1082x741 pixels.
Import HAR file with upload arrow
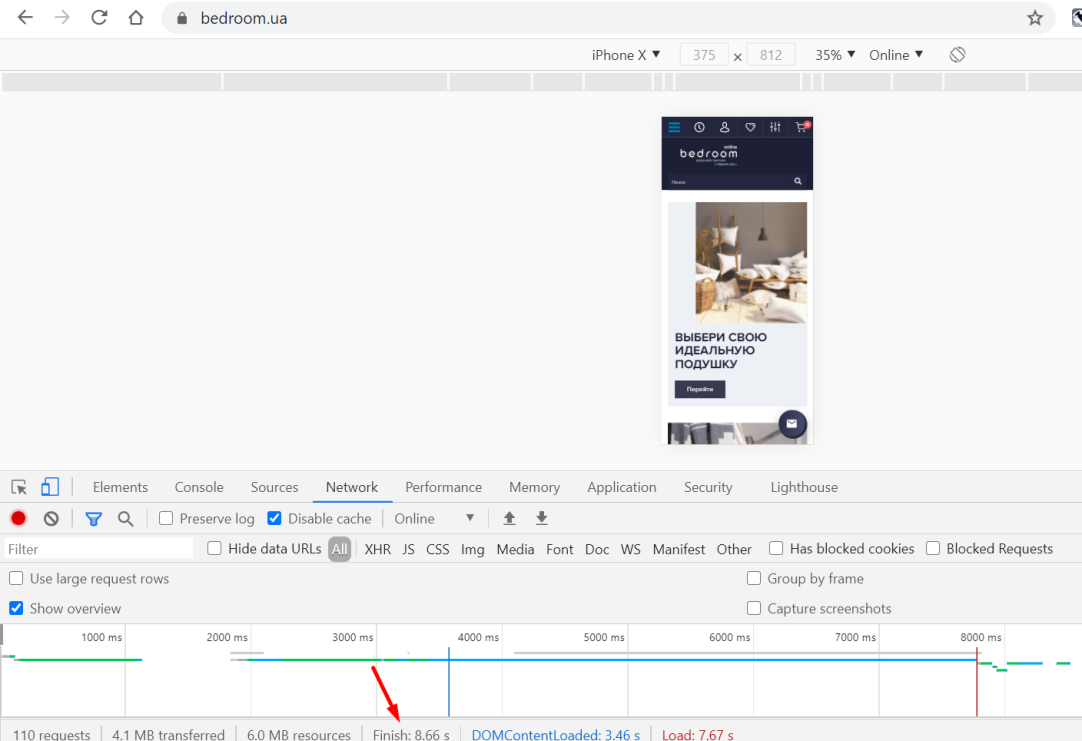tap(509, 518)
